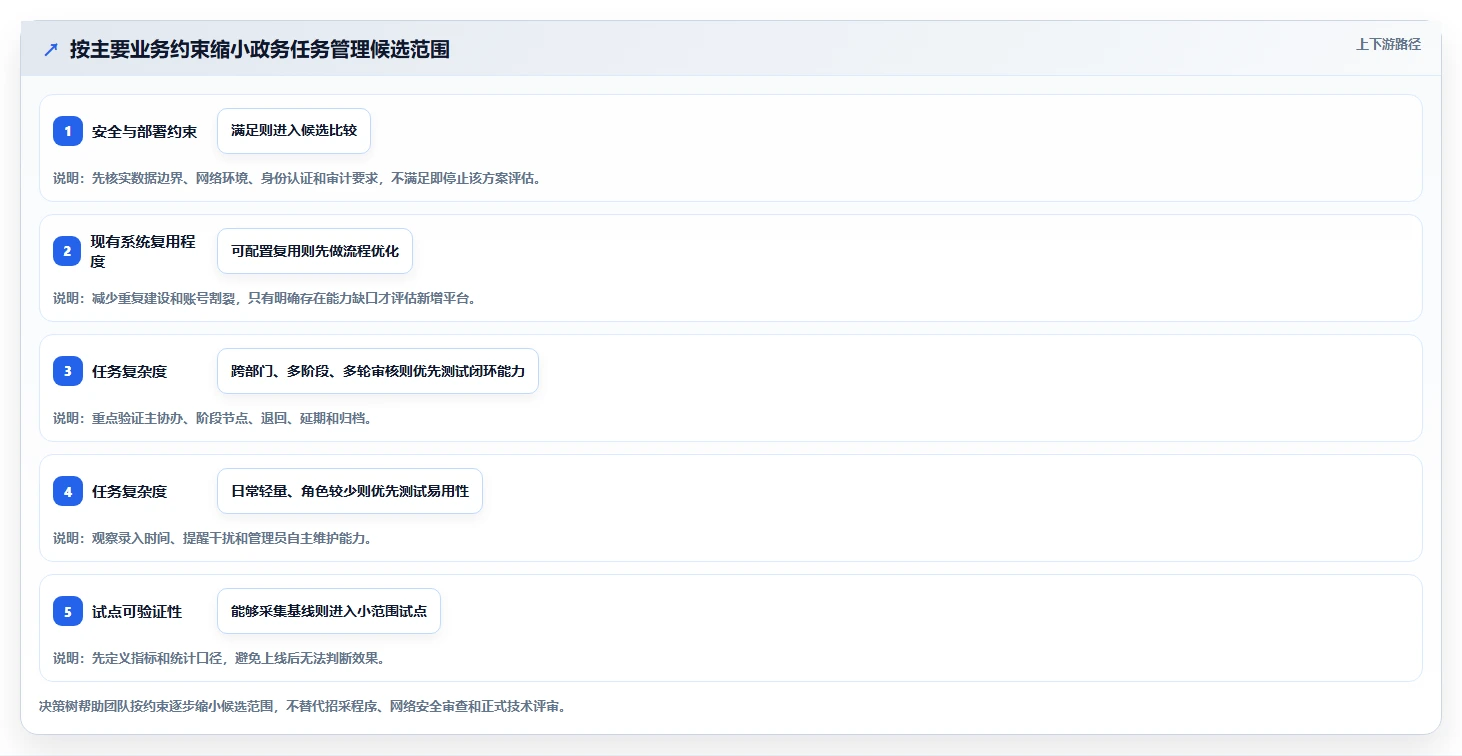Screen dimensions: 1462x756
Task: Click the panel title 按主要业务约束缩小政务任务管理候选范围
Action: (x=260, y=49)
